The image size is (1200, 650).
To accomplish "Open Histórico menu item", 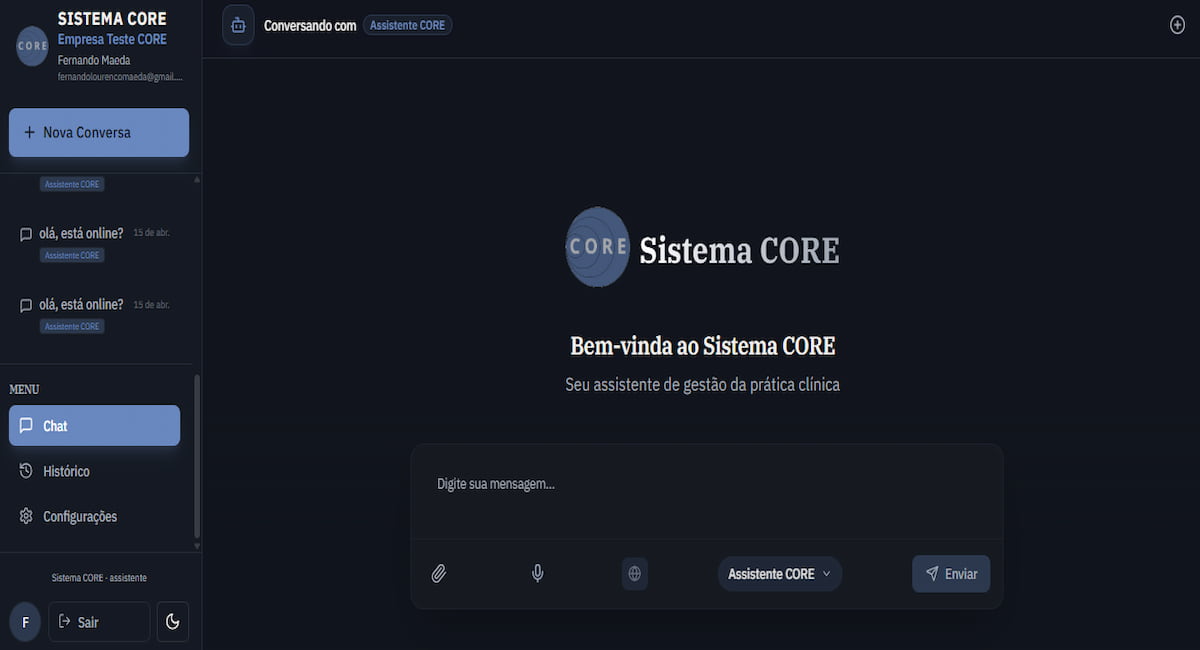I will tap(94, 471).
